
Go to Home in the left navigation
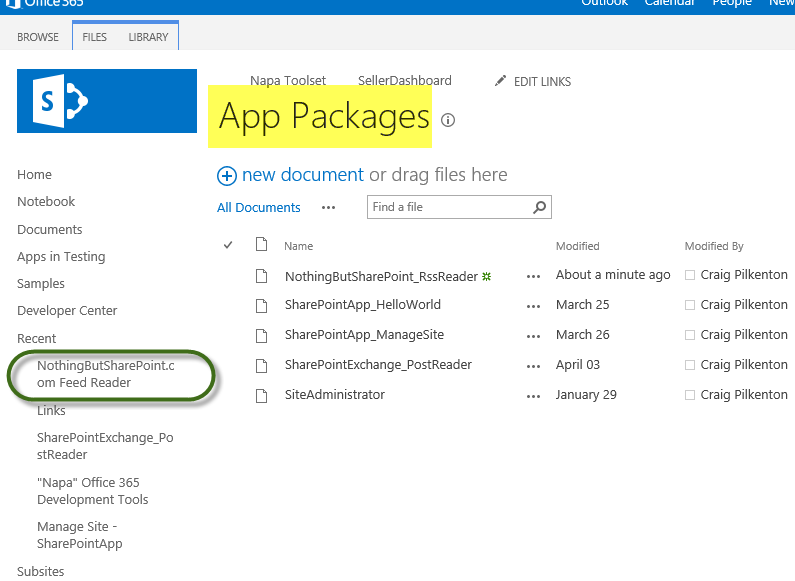tap(34, 175)
